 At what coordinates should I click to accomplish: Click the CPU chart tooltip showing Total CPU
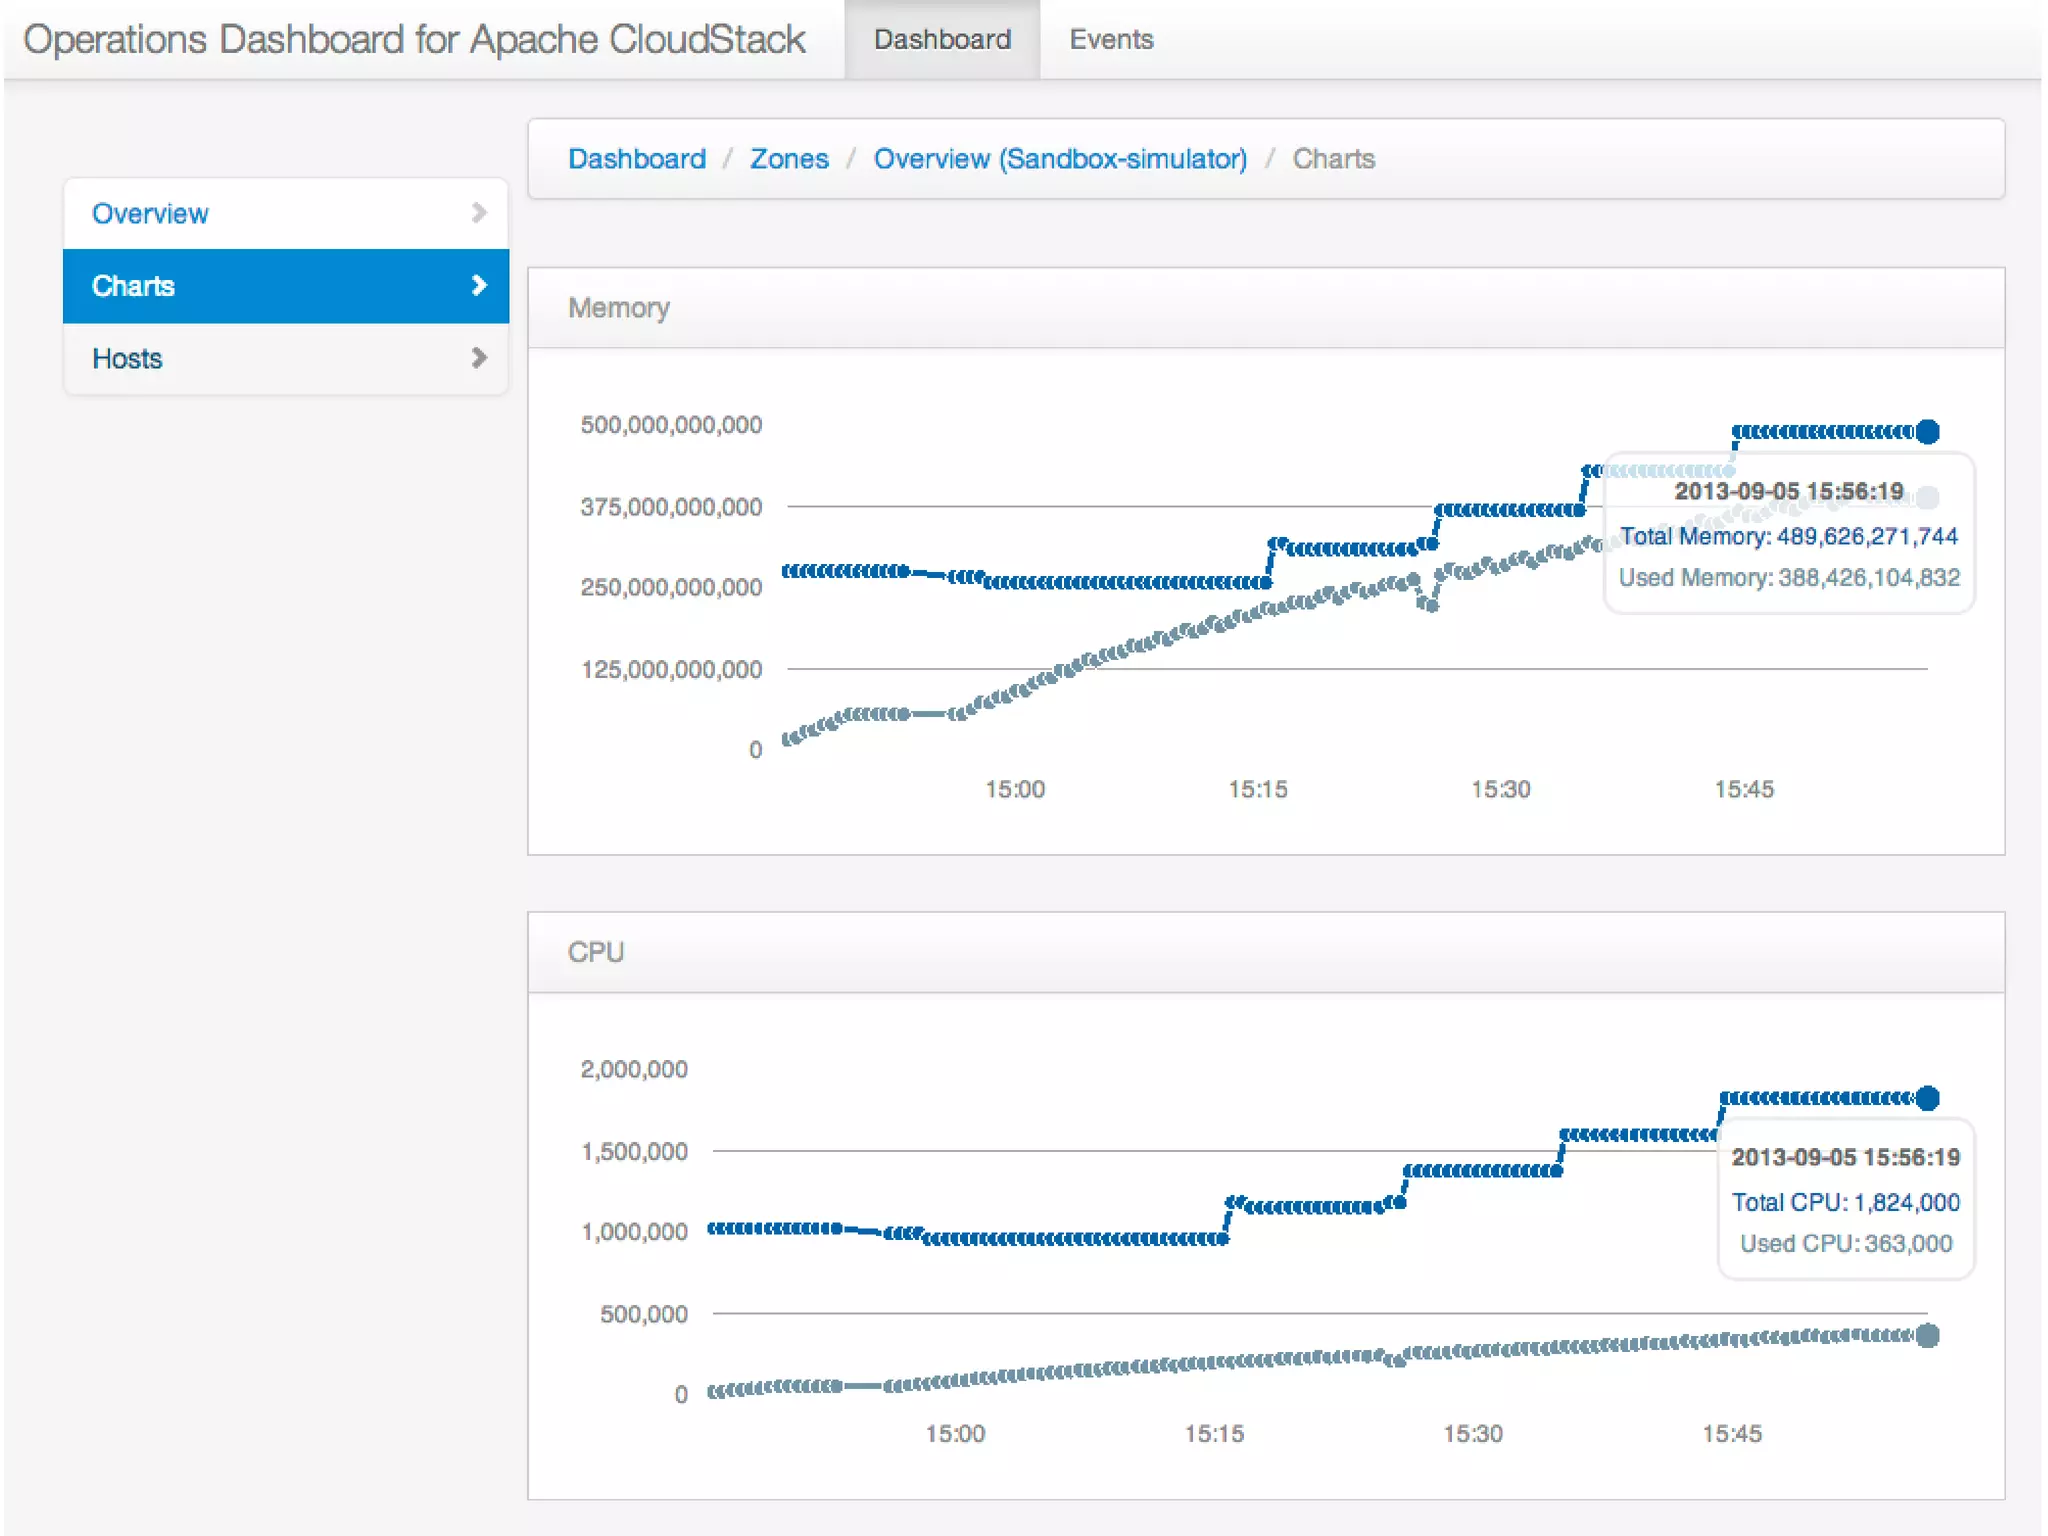(1844, 1201)
